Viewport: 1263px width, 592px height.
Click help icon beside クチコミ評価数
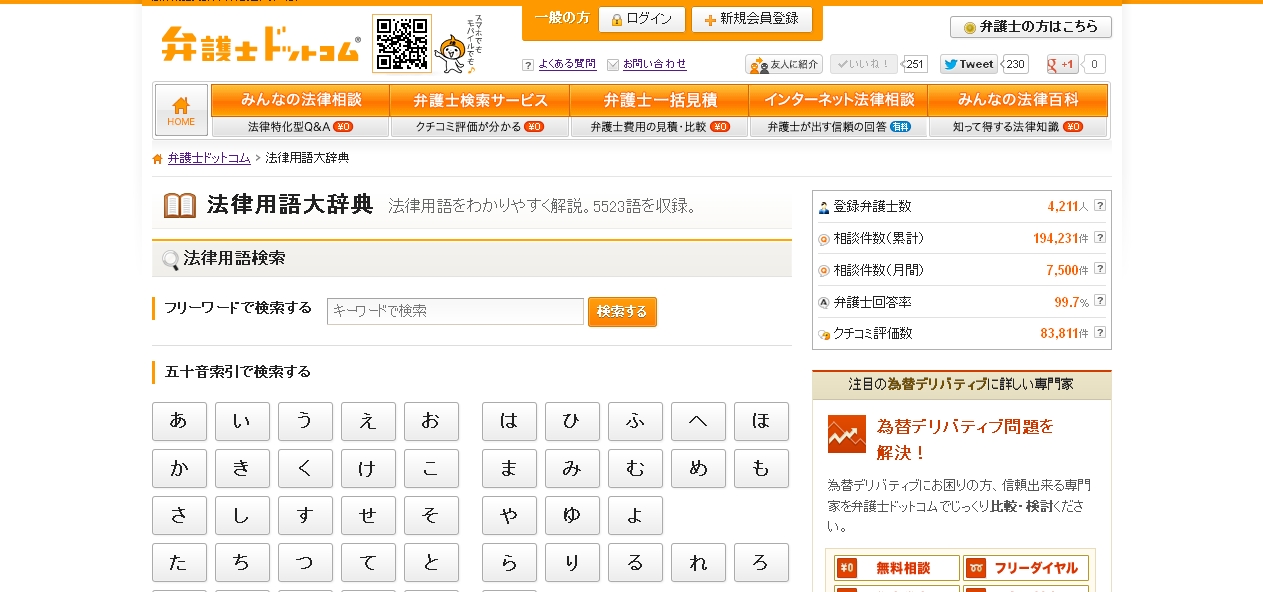[1099, 333]
